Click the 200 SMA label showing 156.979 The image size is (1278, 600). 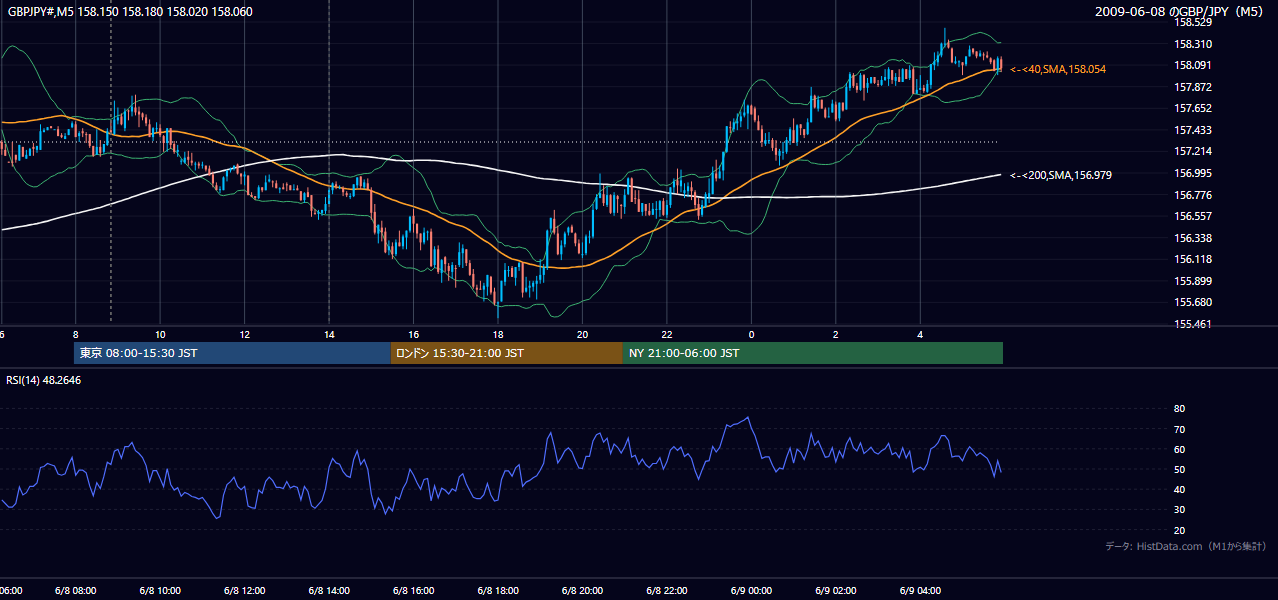[x=1061, y=175]
